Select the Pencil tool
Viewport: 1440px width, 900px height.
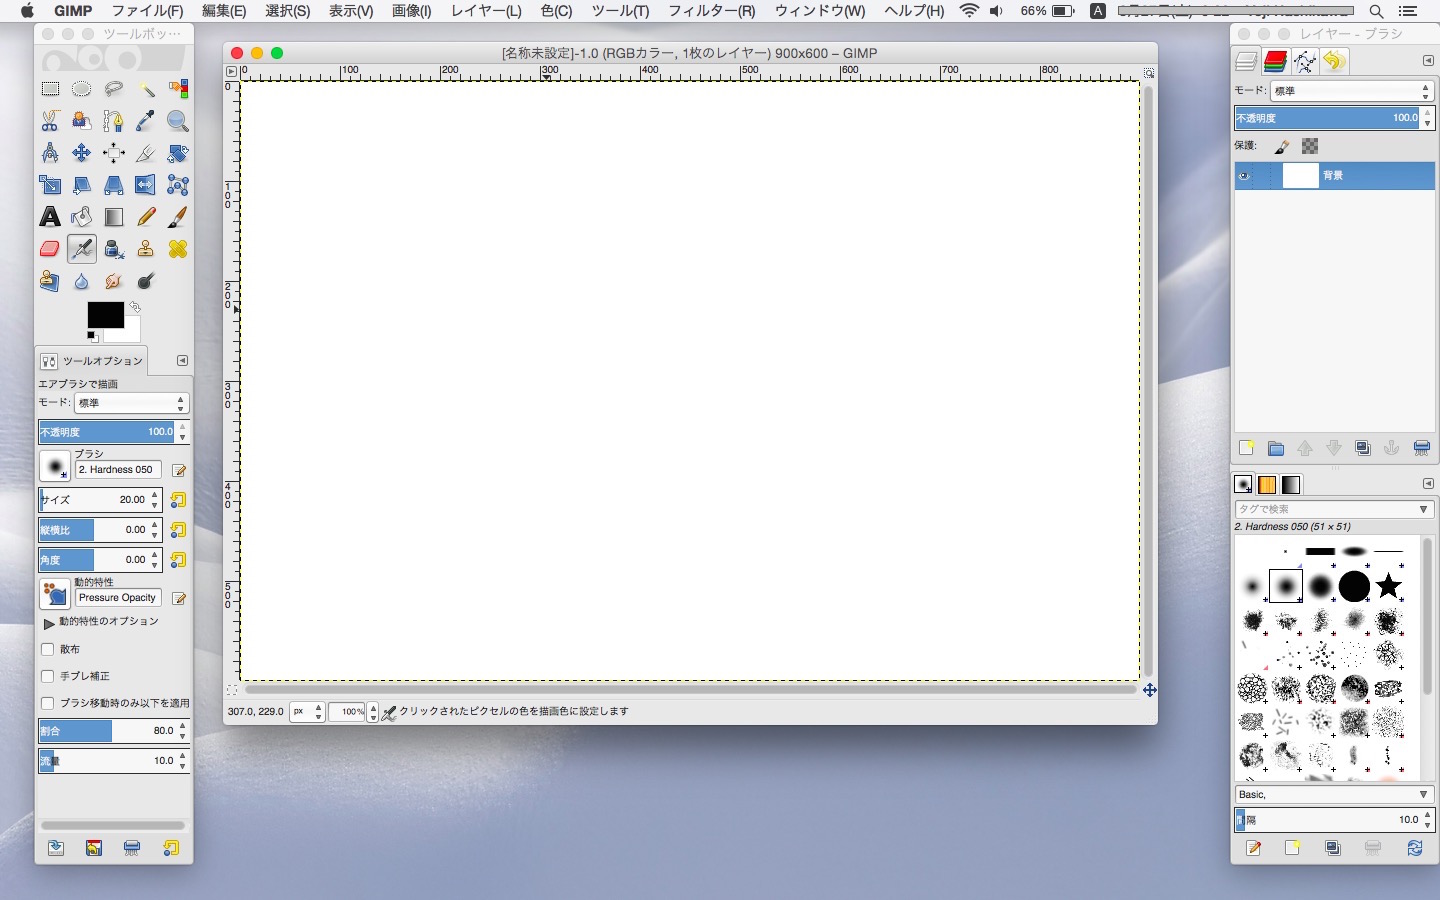146,217
